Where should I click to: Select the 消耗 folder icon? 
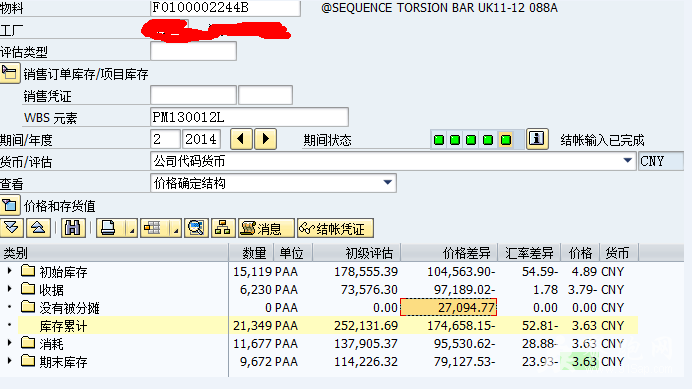[28, 342]
